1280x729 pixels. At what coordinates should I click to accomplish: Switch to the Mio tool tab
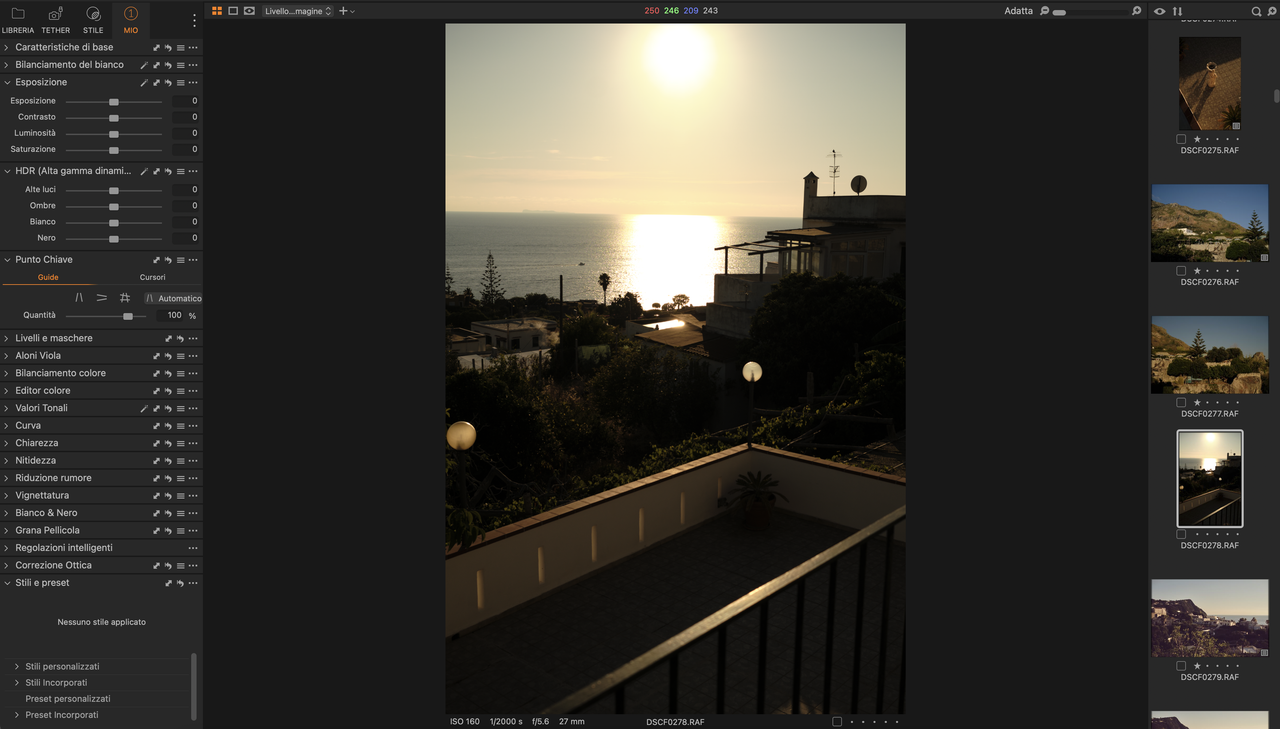tap(131, 18)
